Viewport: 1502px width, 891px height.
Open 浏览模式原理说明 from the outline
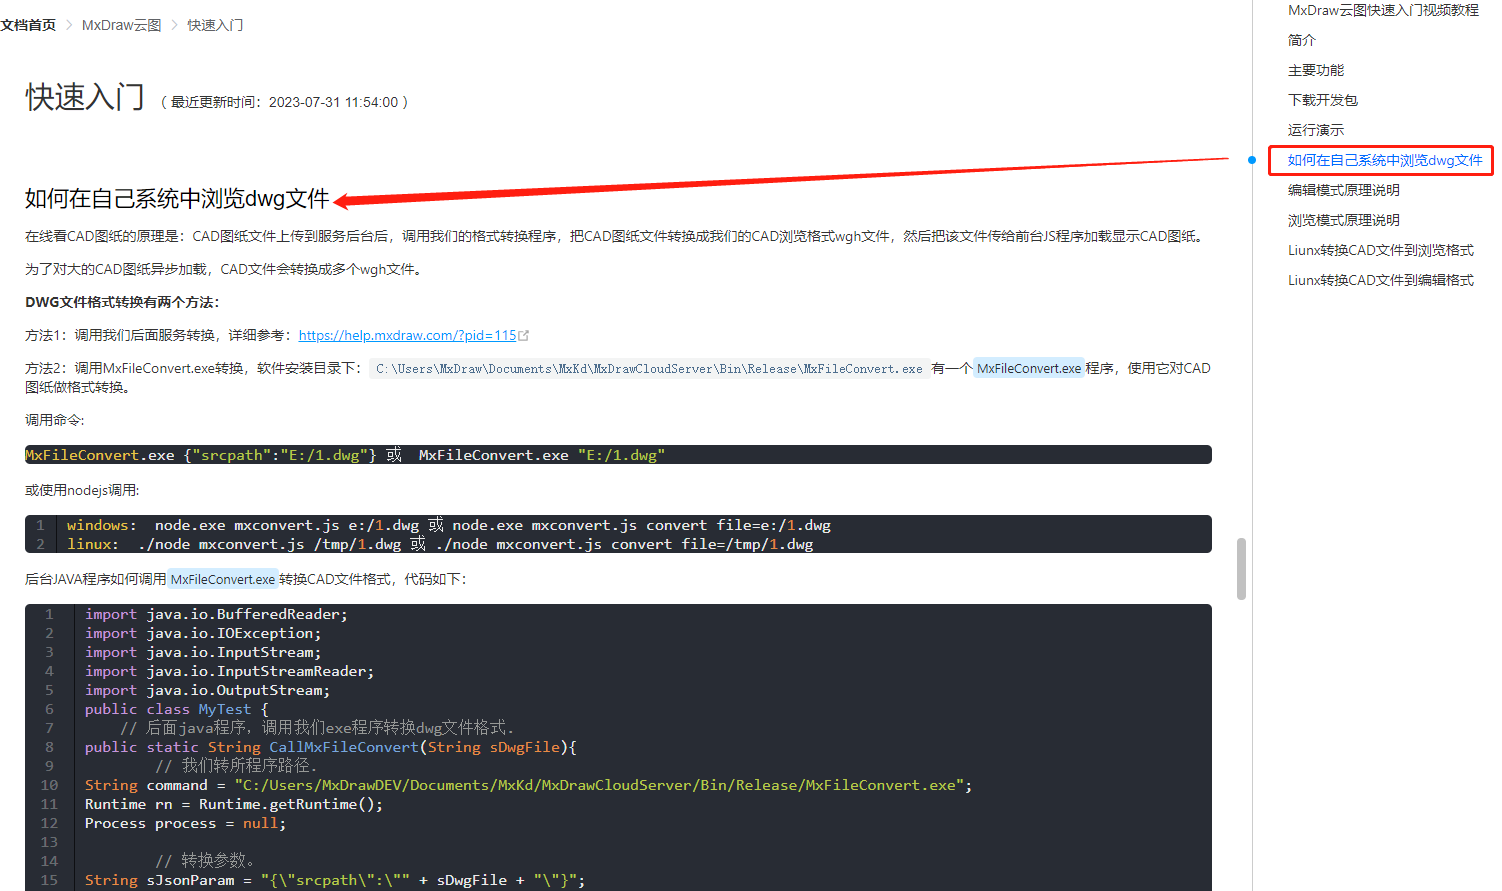tap(1344, 220)
